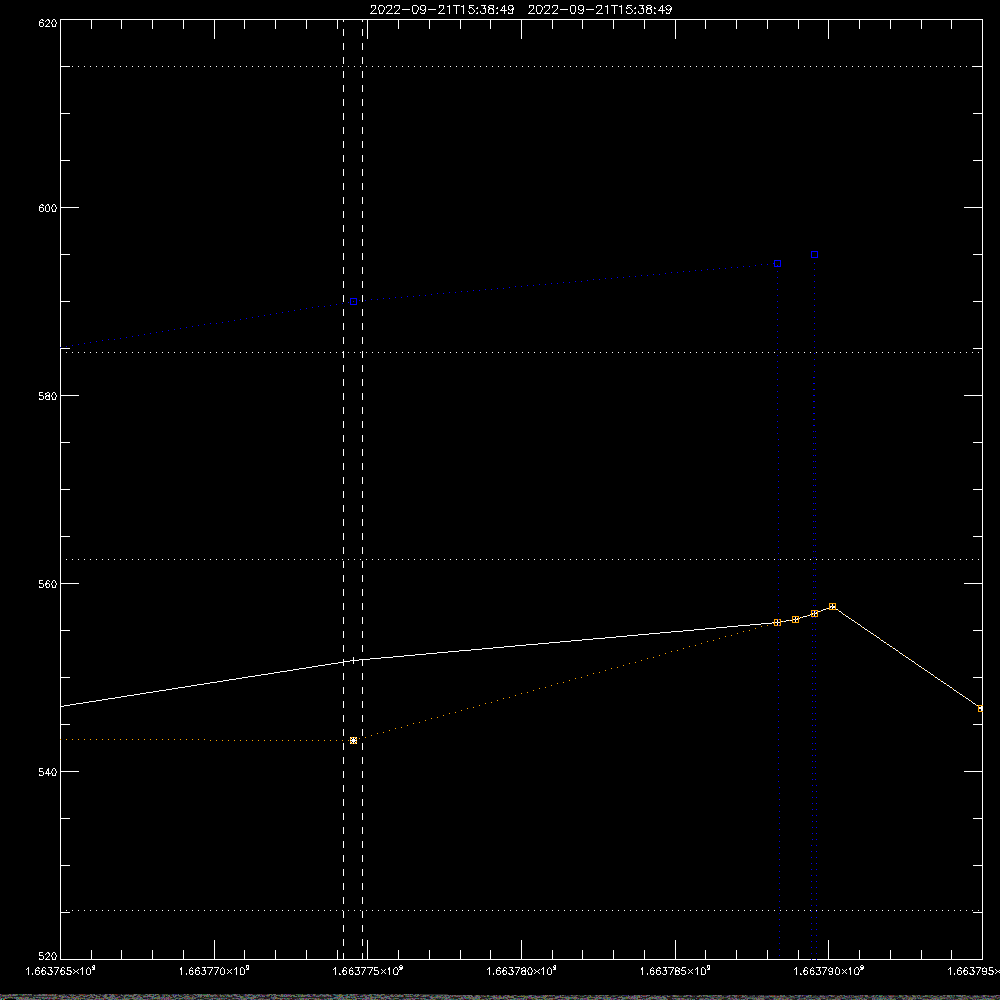Image resolution: width=1000 pixels, height=1000 pixels.
Task: Select the x-axis label 1.663790×10⁹
Action: (x=829, y=971)
